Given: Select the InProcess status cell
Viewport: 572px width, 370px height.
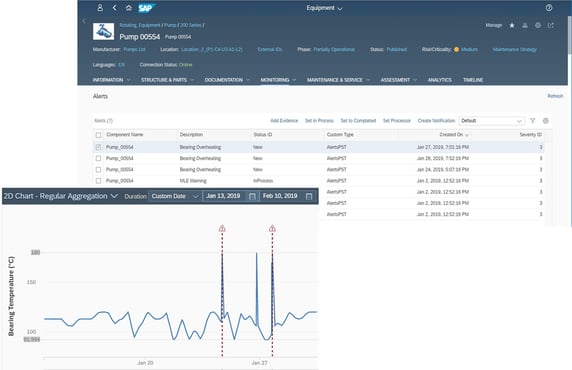Looking at the screenshot, I should pos(263,181).
